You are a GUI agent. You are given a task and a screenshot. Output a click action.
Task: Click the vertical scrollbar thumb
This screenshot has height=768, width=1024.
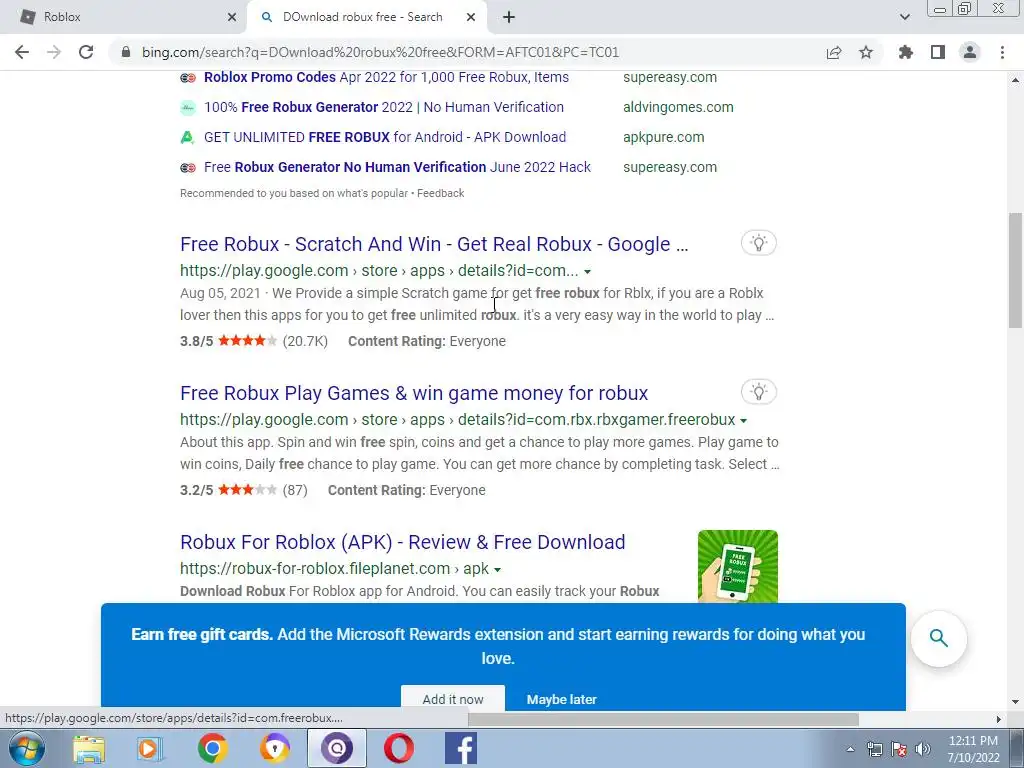click(x=1015, y=270)
